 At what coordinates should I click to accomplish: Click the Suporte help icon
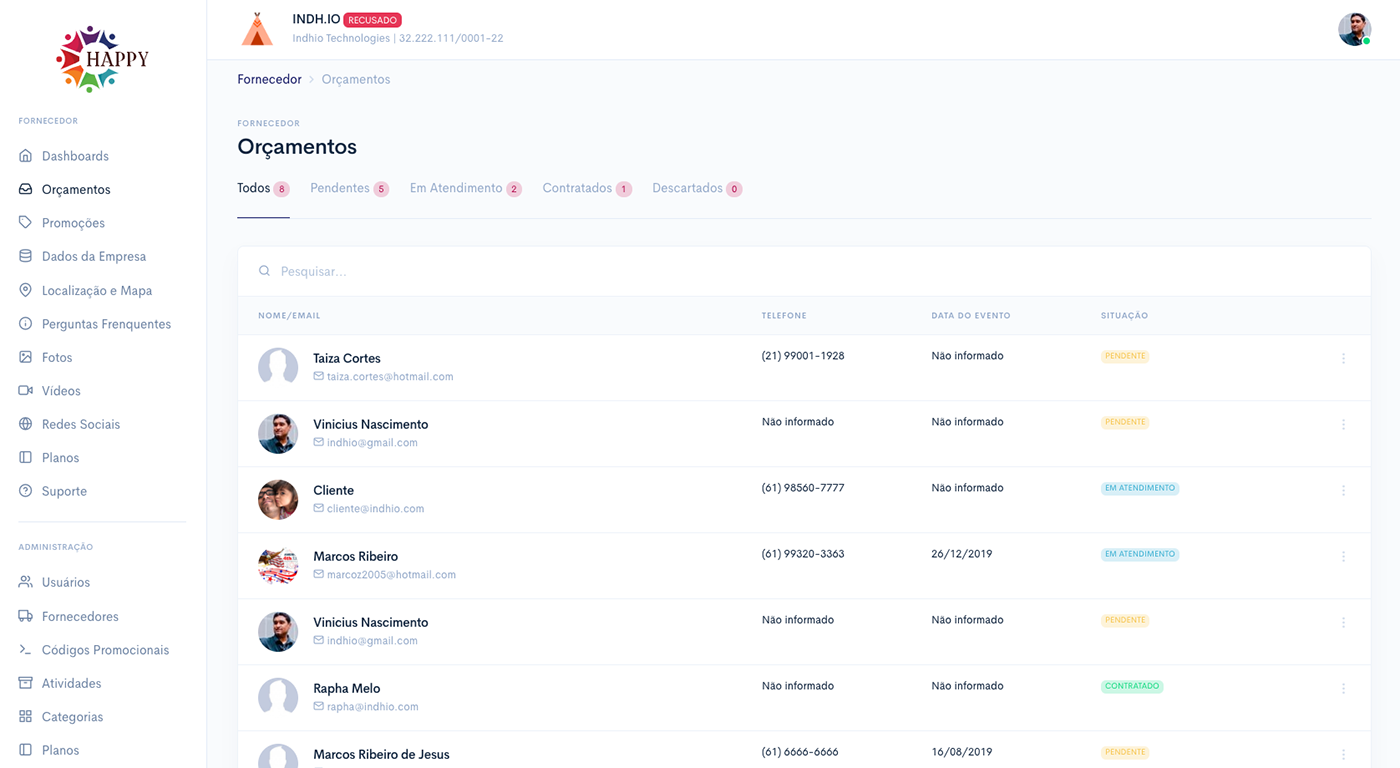pyautogui.click(x=26, y=491)
